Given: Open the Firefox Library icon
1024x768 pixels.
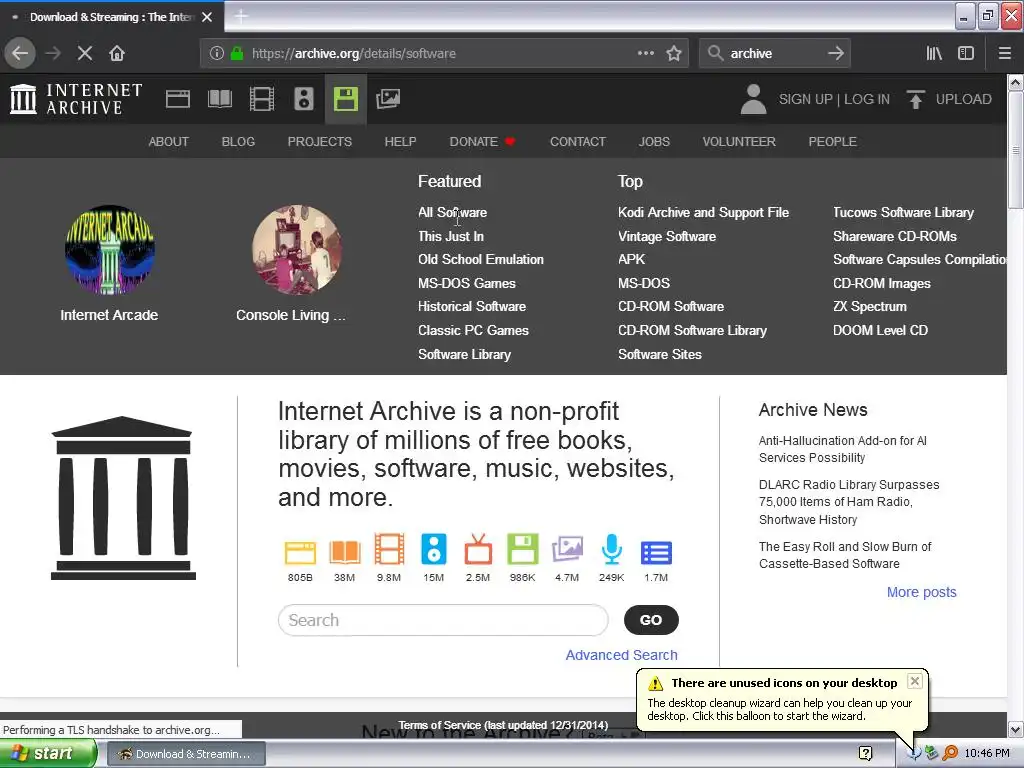Looking at the screenshot, I should pos(934,54).
